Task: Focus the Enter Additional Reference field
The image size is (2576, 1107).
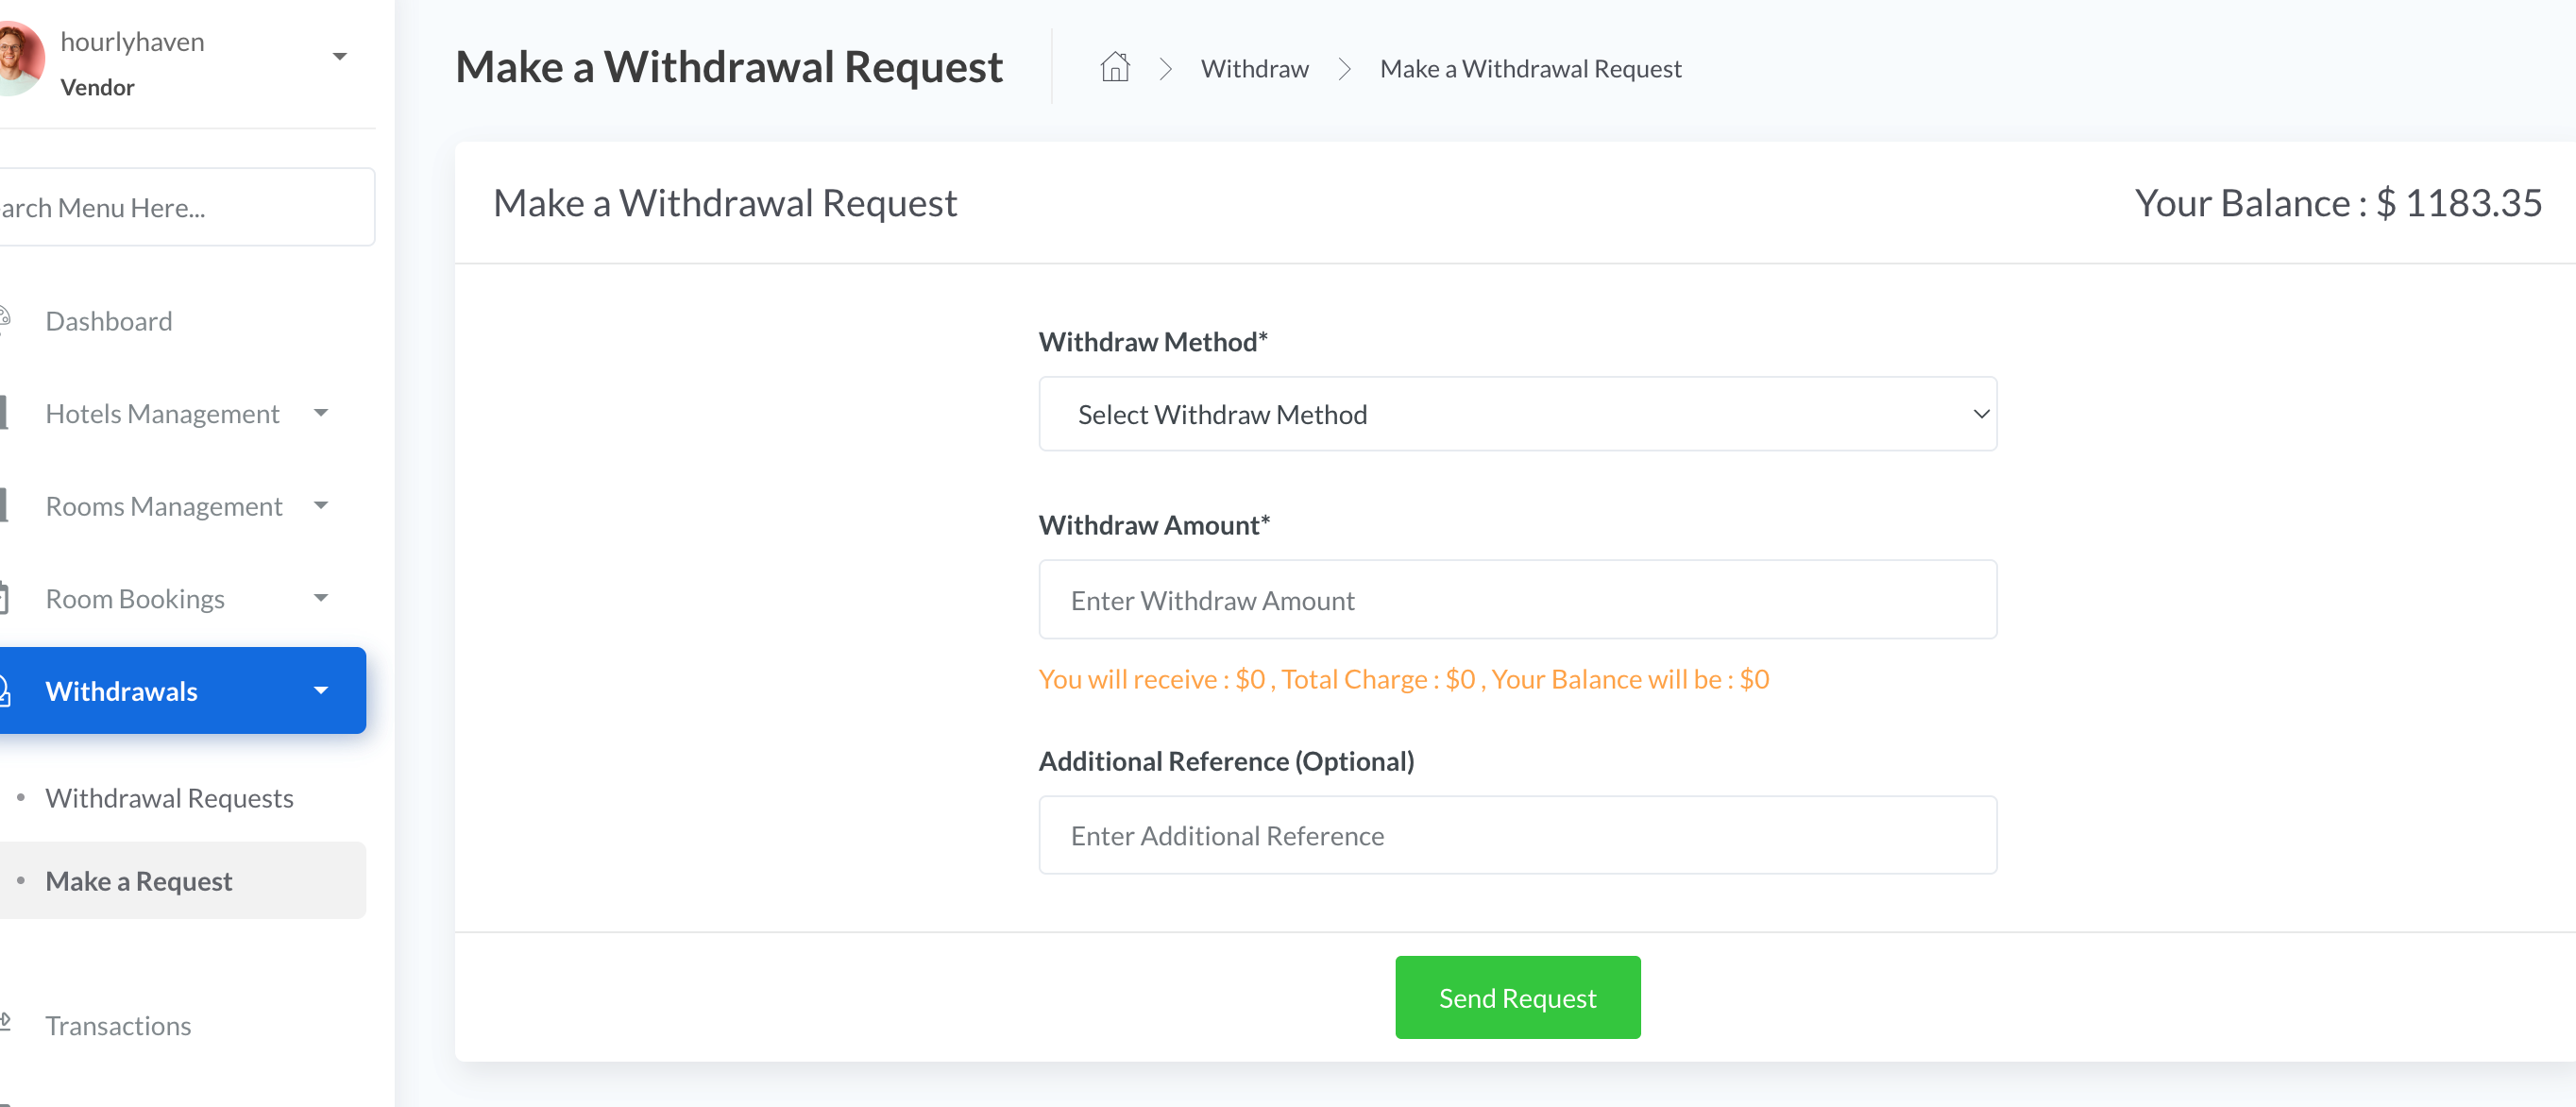Action: point(1517,835)
